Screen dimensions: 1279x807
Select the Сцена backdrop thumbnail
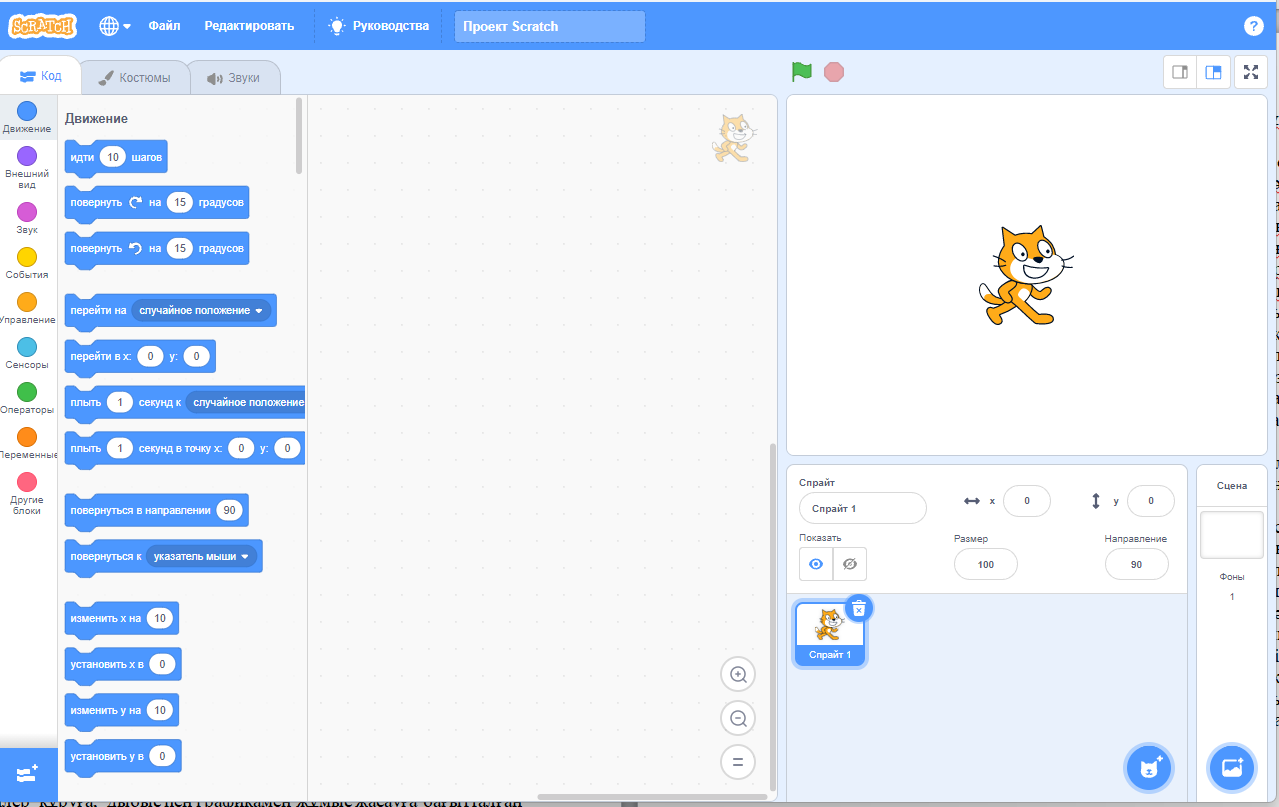1231,535
